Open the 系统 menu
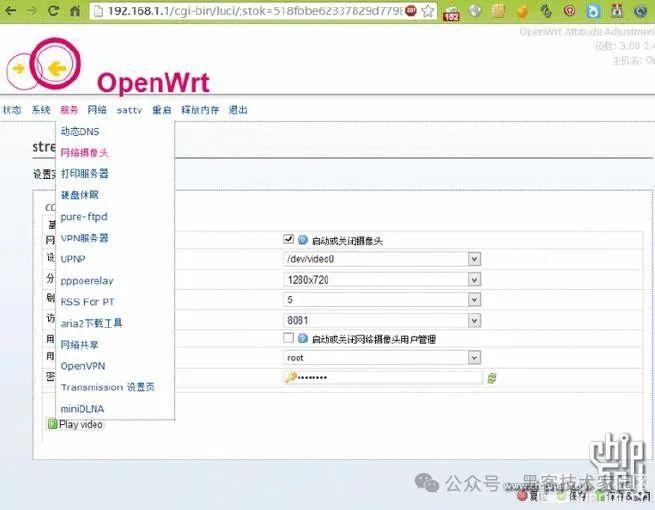Screen dimensions: 655x510 [41, 110]
